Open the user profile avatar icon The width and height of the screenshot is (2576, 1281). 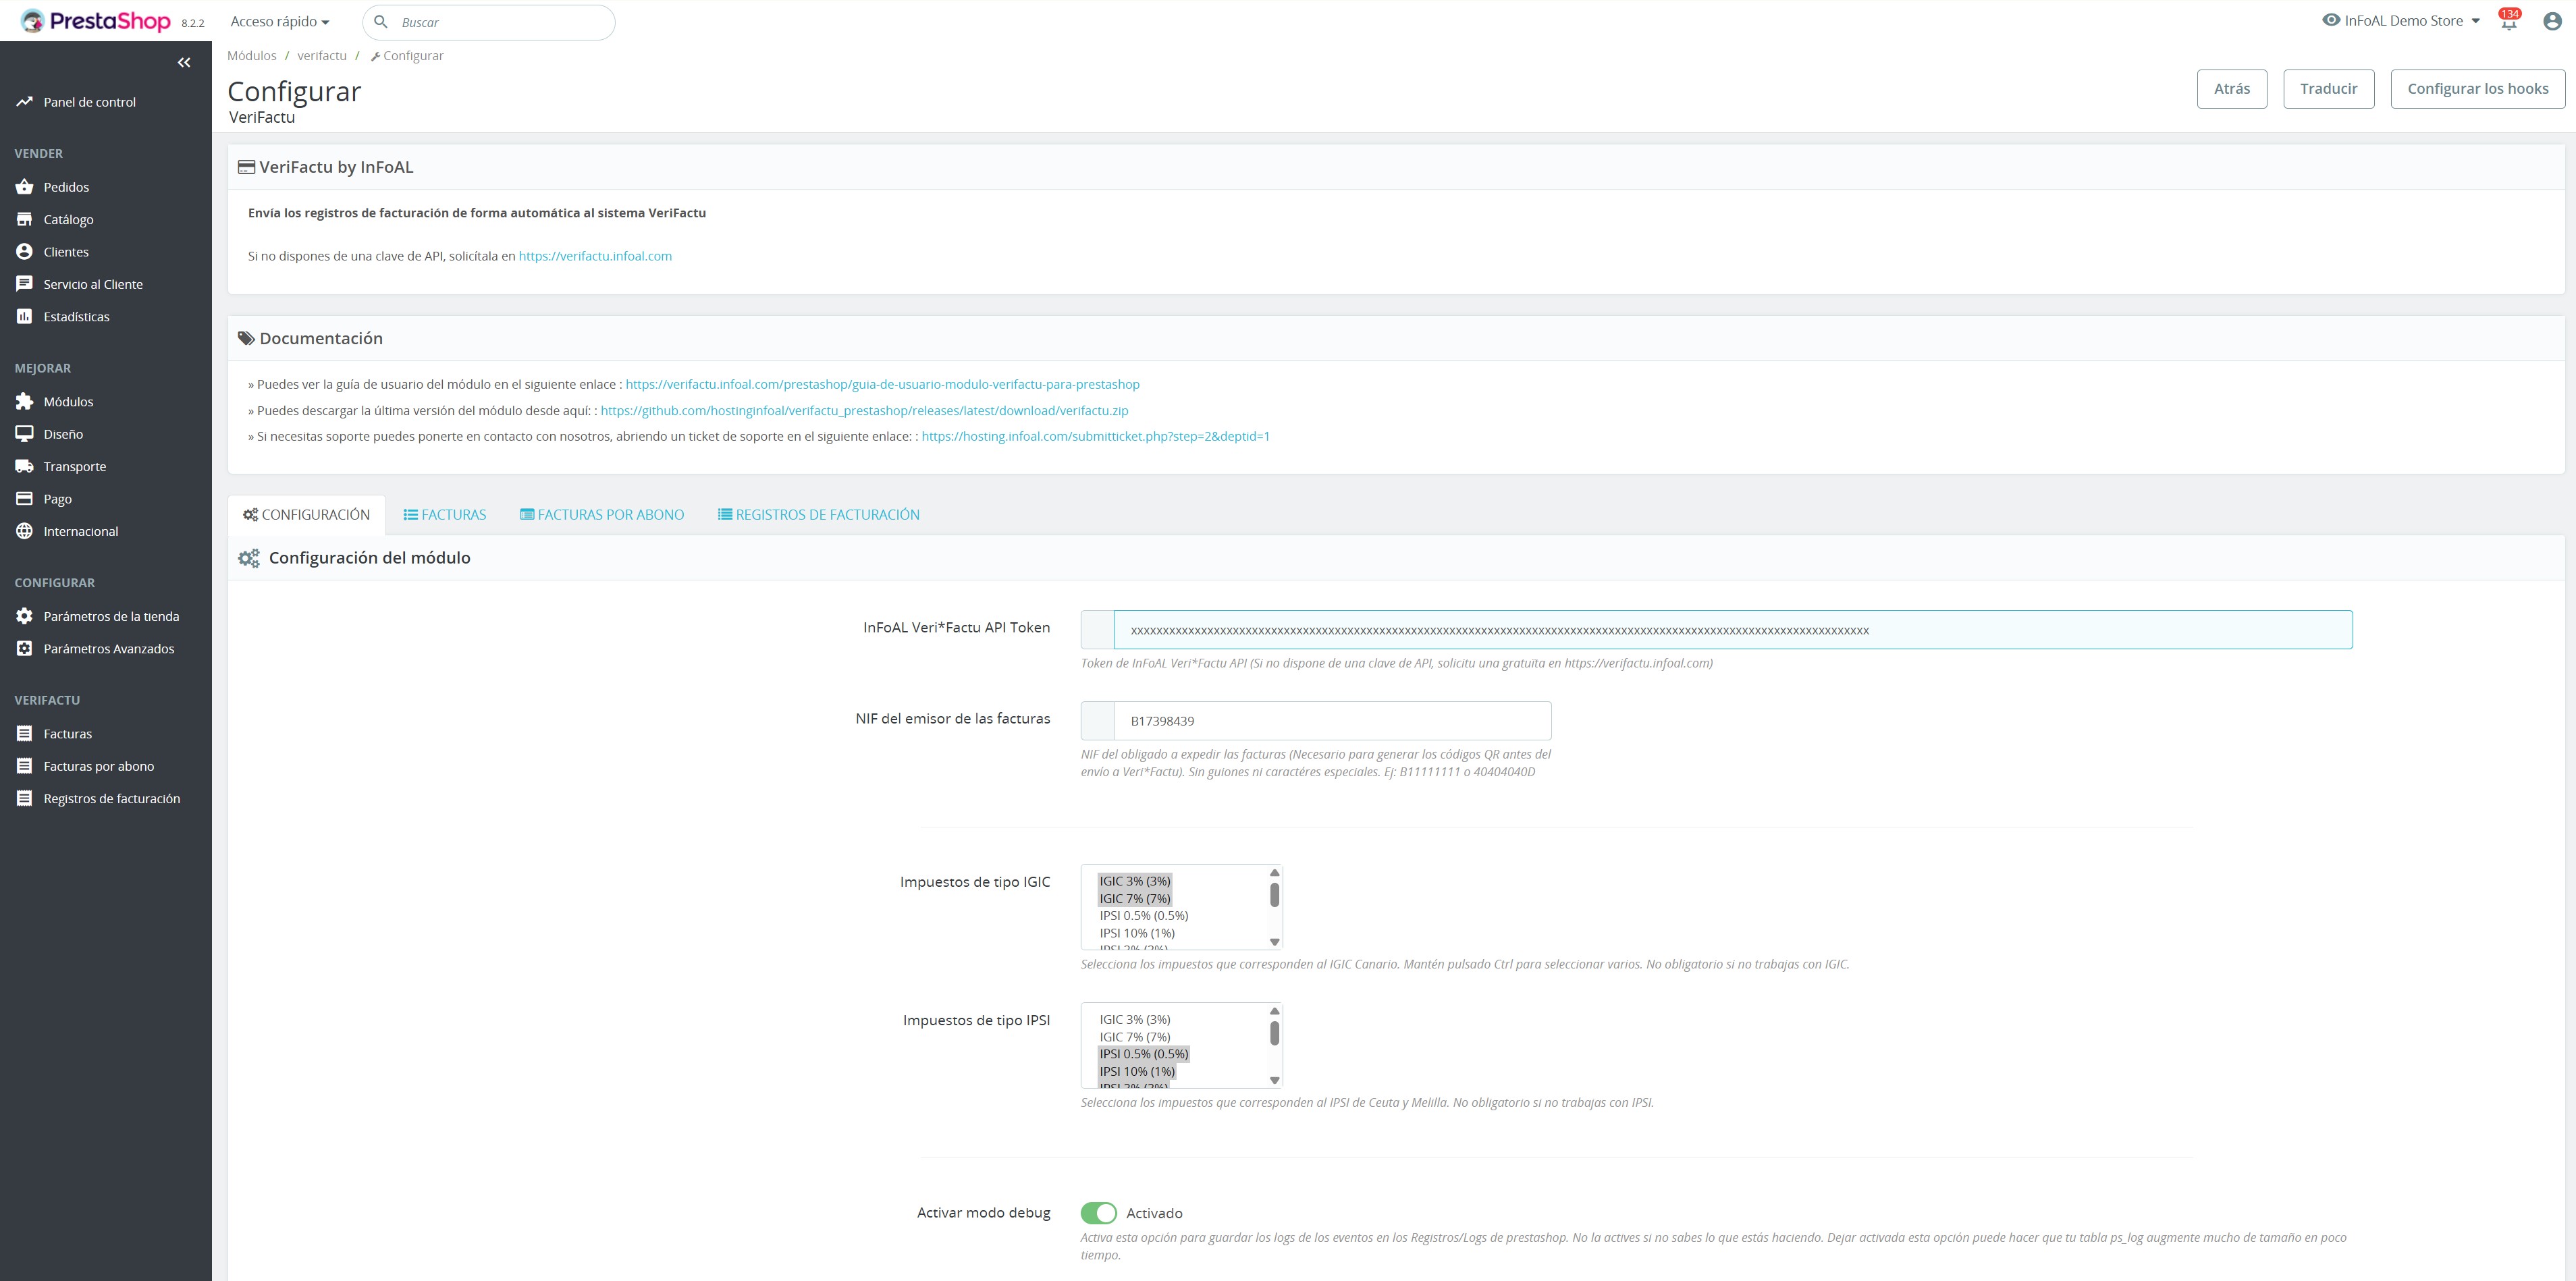[x=2552, y=21]
